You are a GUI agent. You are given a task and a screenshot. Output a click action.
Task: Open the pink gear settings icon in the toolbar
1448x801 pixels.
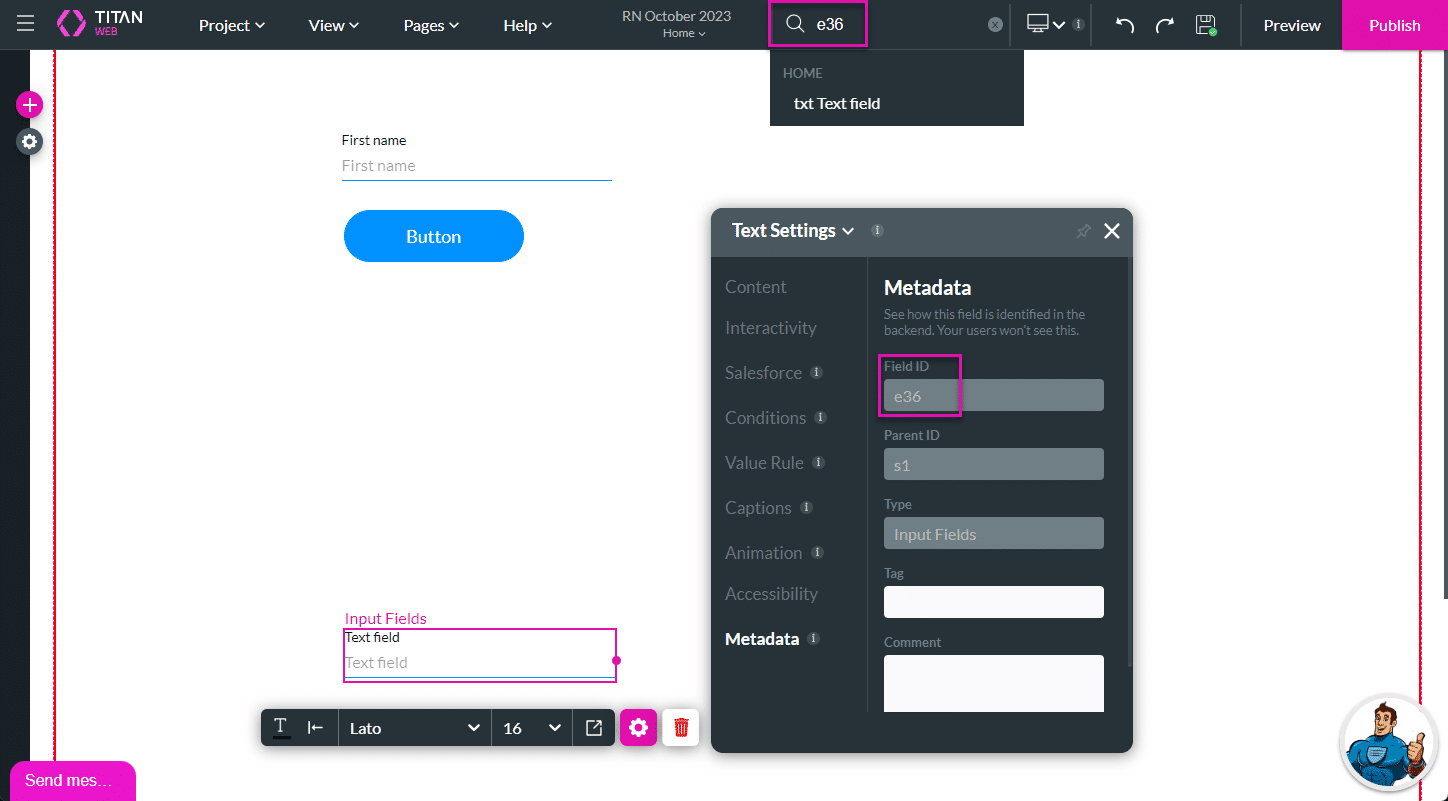pyautogui.click(x=639, y=727)
